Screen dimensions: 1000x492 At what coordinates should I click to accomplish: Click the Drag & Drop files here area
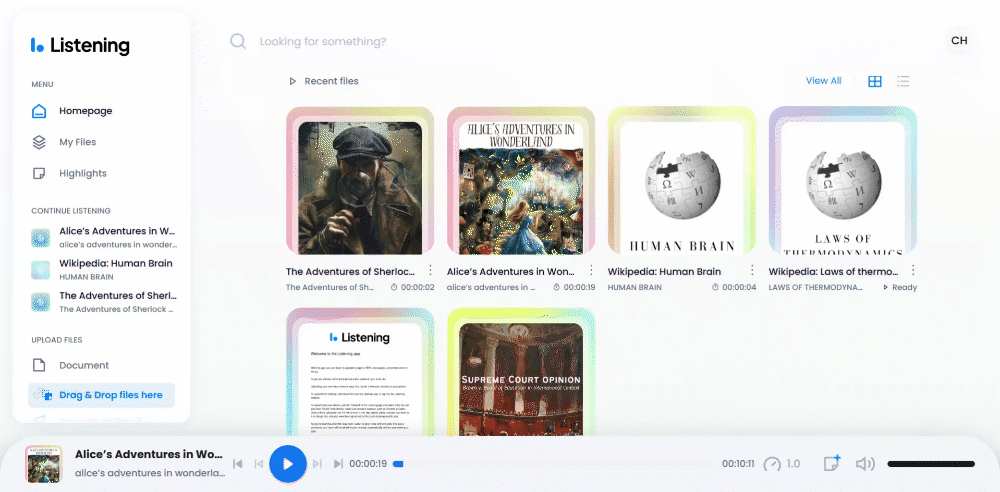point(101,395)
